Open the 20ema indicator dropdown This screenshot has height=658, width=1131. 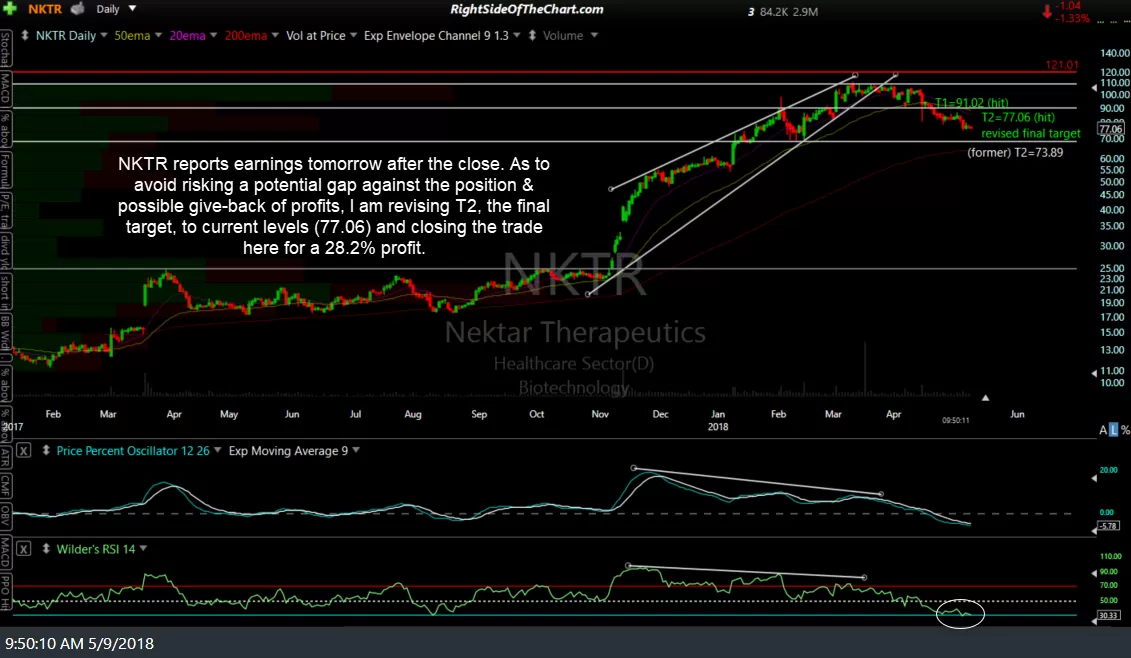[x=214, y=35]
